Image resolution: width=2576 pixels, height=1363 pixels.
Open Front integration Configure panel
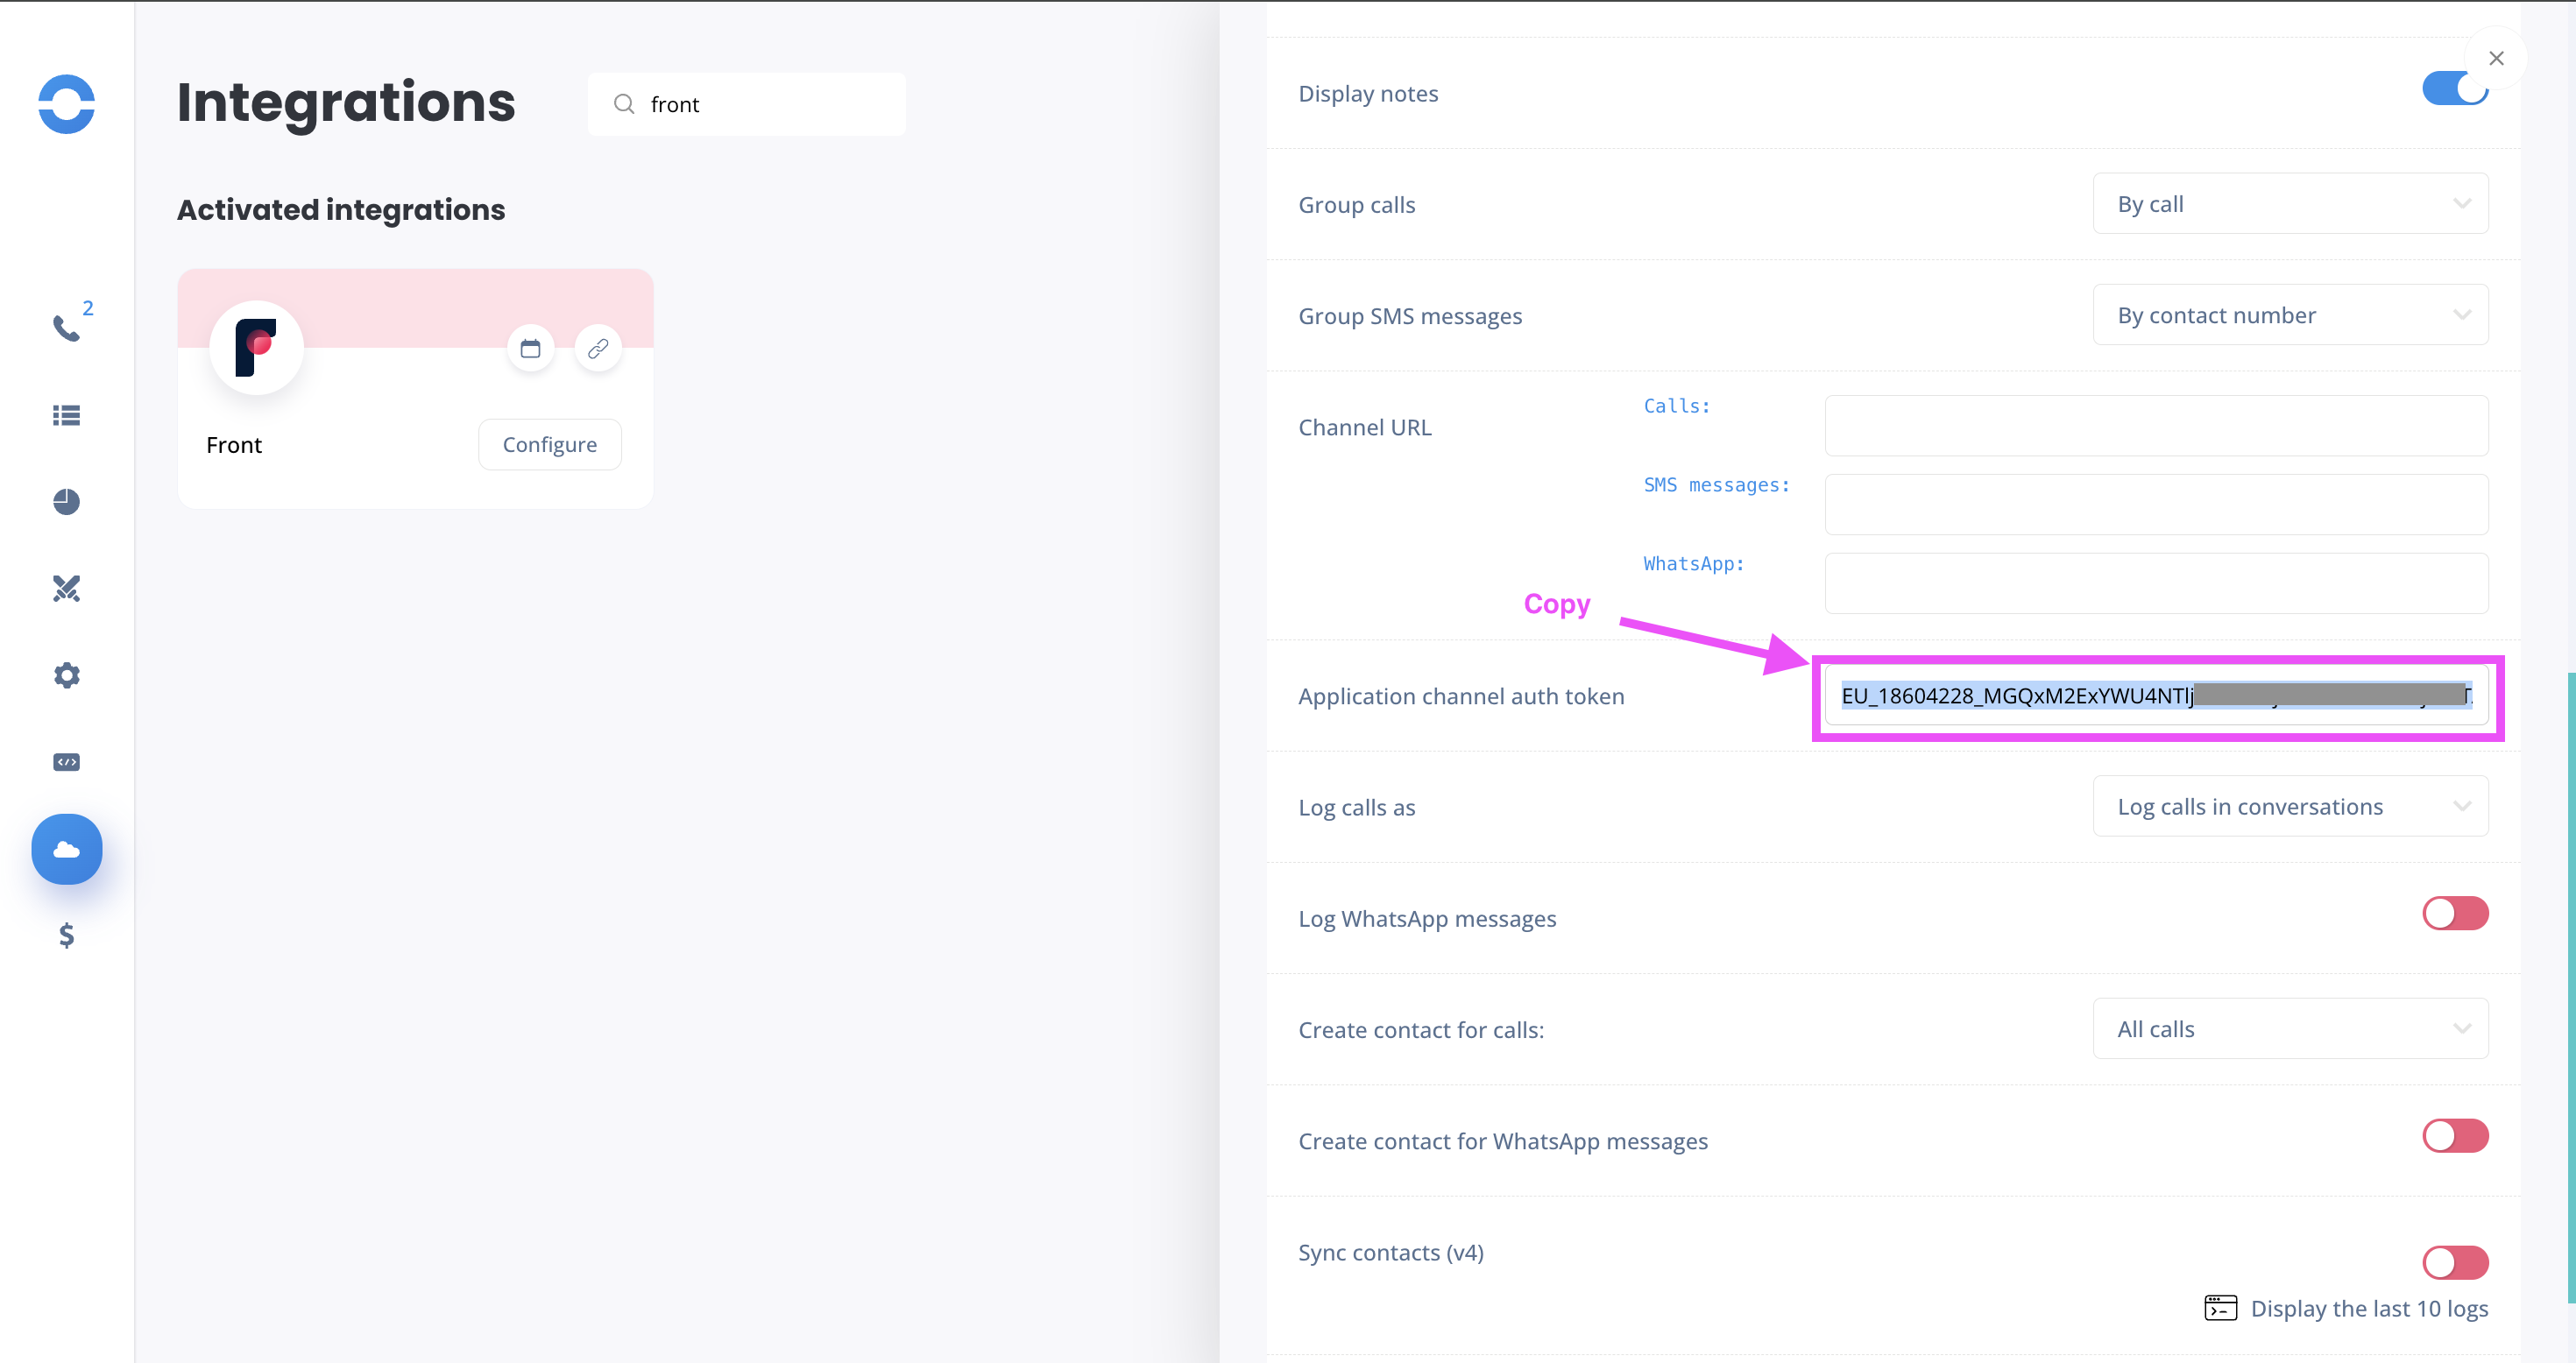tap(548, 445)
